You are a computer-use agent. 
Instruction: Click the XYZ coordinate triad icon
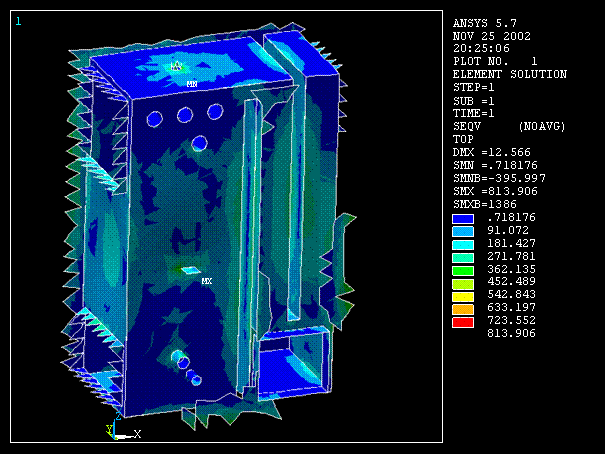tap(123, 427)
